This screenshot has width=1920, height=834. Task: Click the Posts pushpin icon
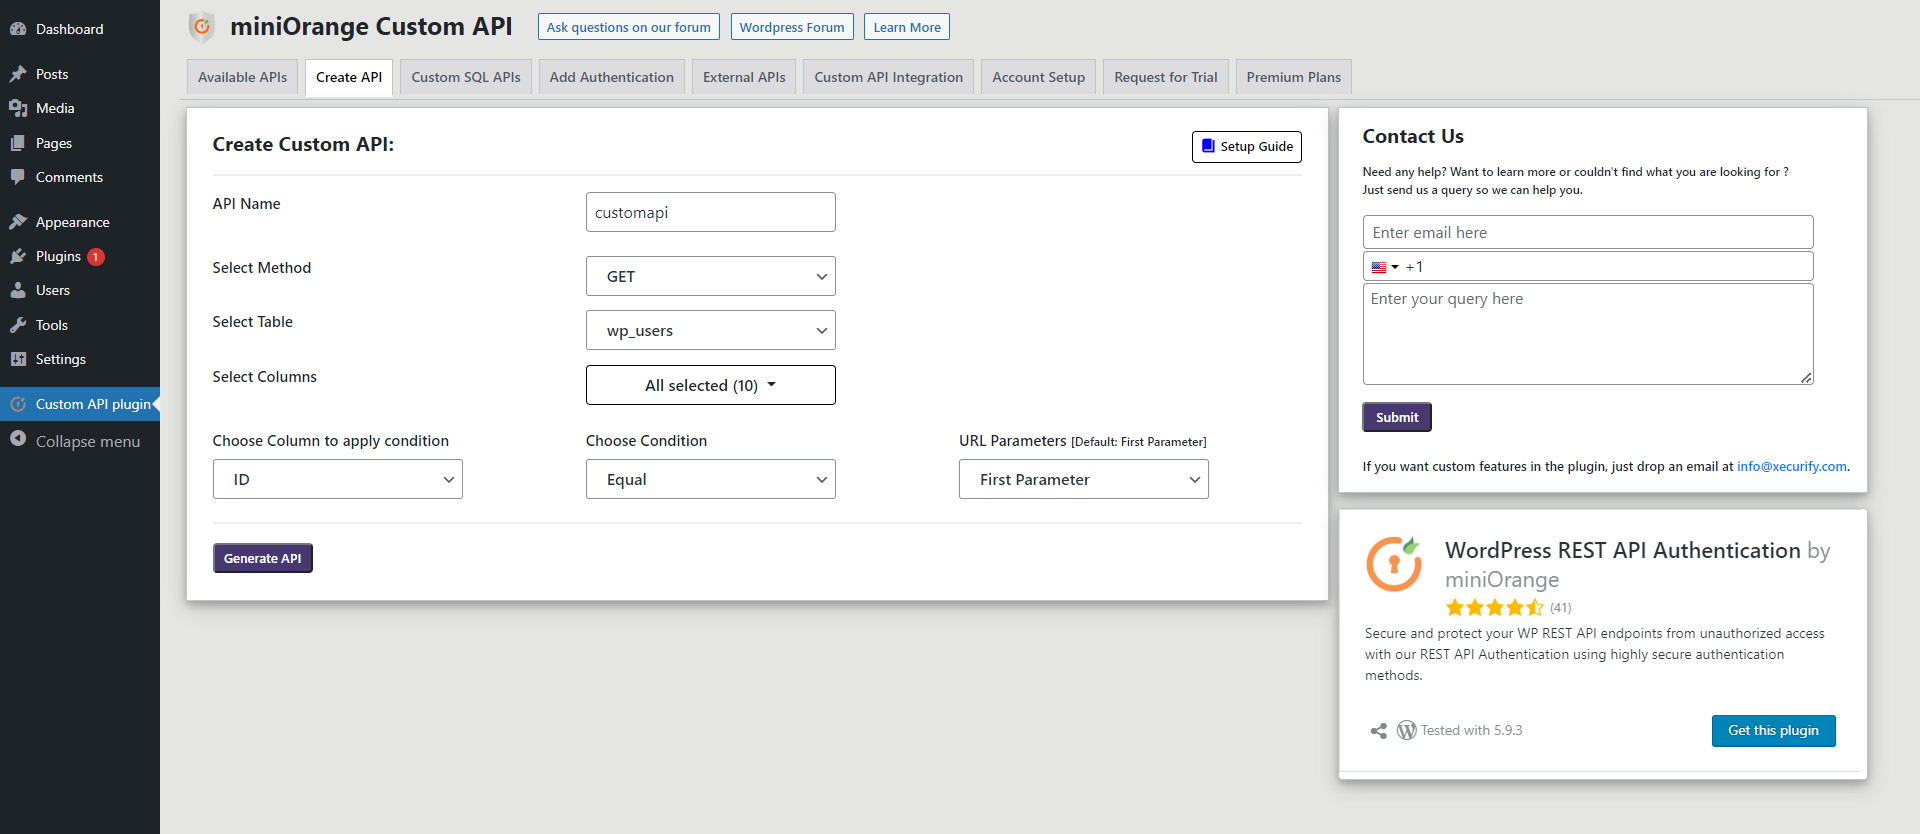18,74
